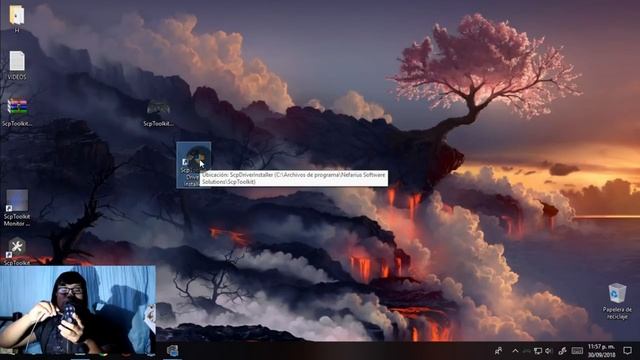Select the ScpToolkit gamepad icon
640x360 pixels.
158,112
